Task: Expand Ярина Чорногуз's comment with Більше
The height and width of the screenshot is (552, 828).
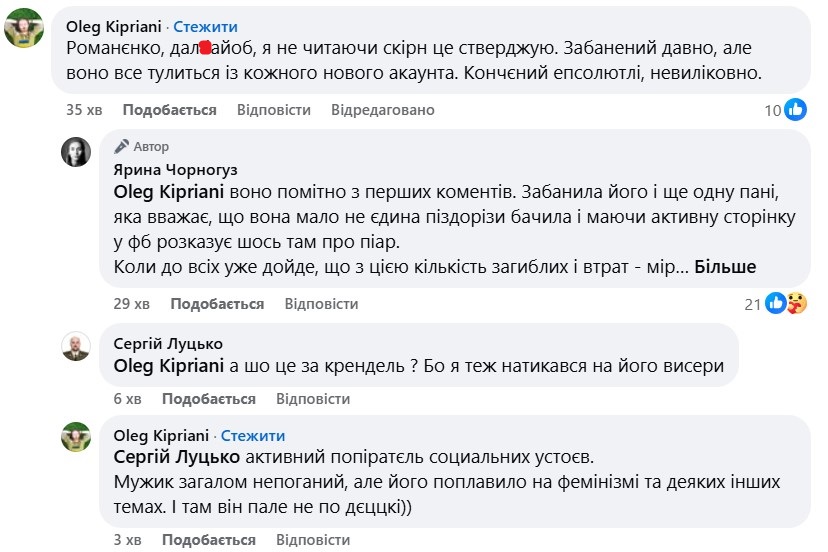Action: [x=725, y=267]
